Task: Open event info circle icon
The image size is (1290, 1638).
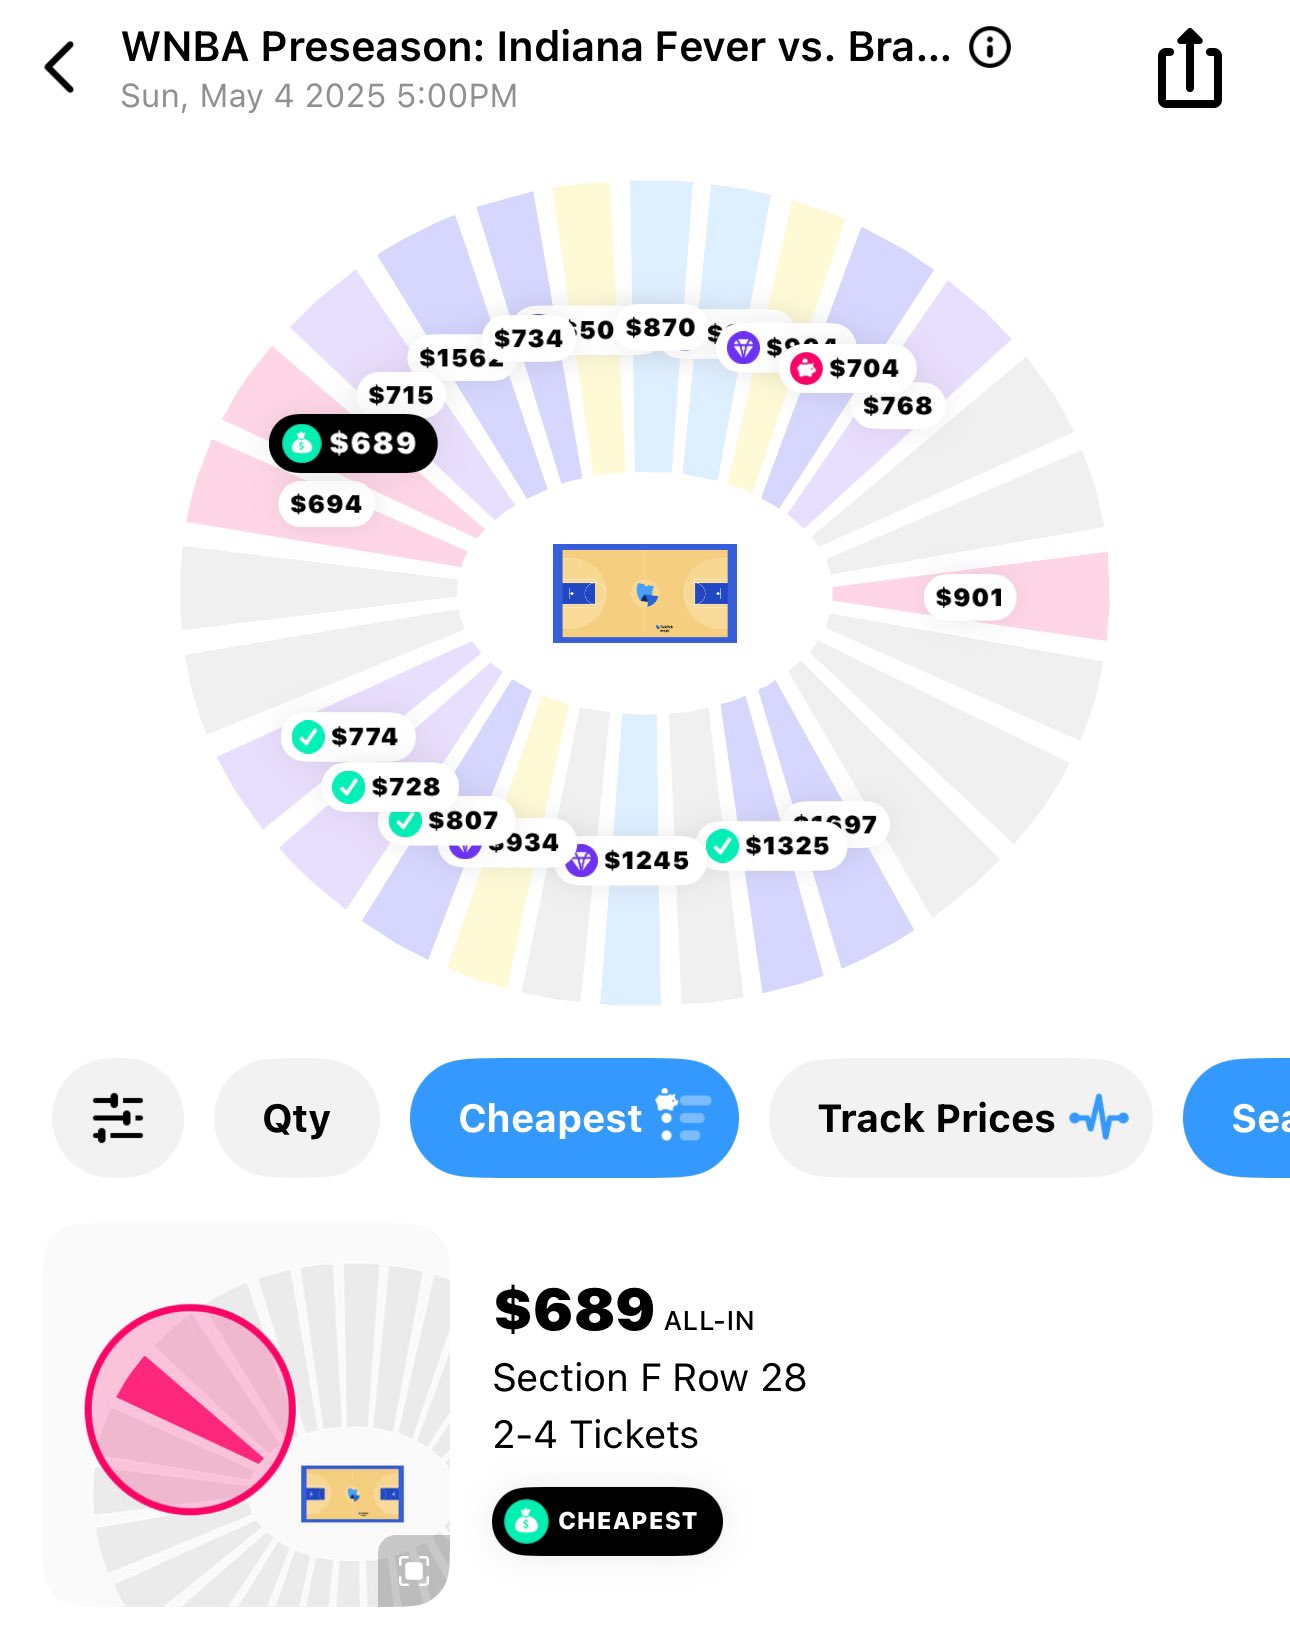Action: pos(990,47)
